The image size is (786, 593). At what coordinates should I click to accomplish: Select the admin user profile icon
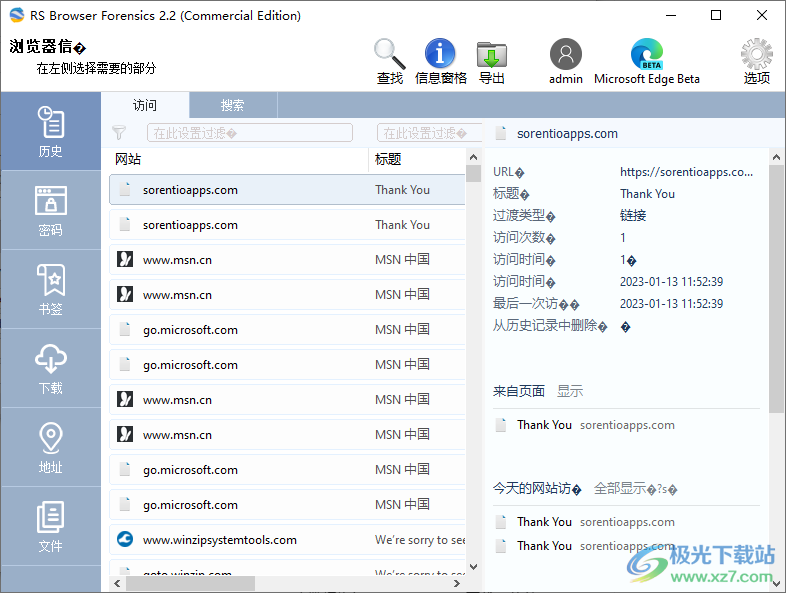coord(565,61)
